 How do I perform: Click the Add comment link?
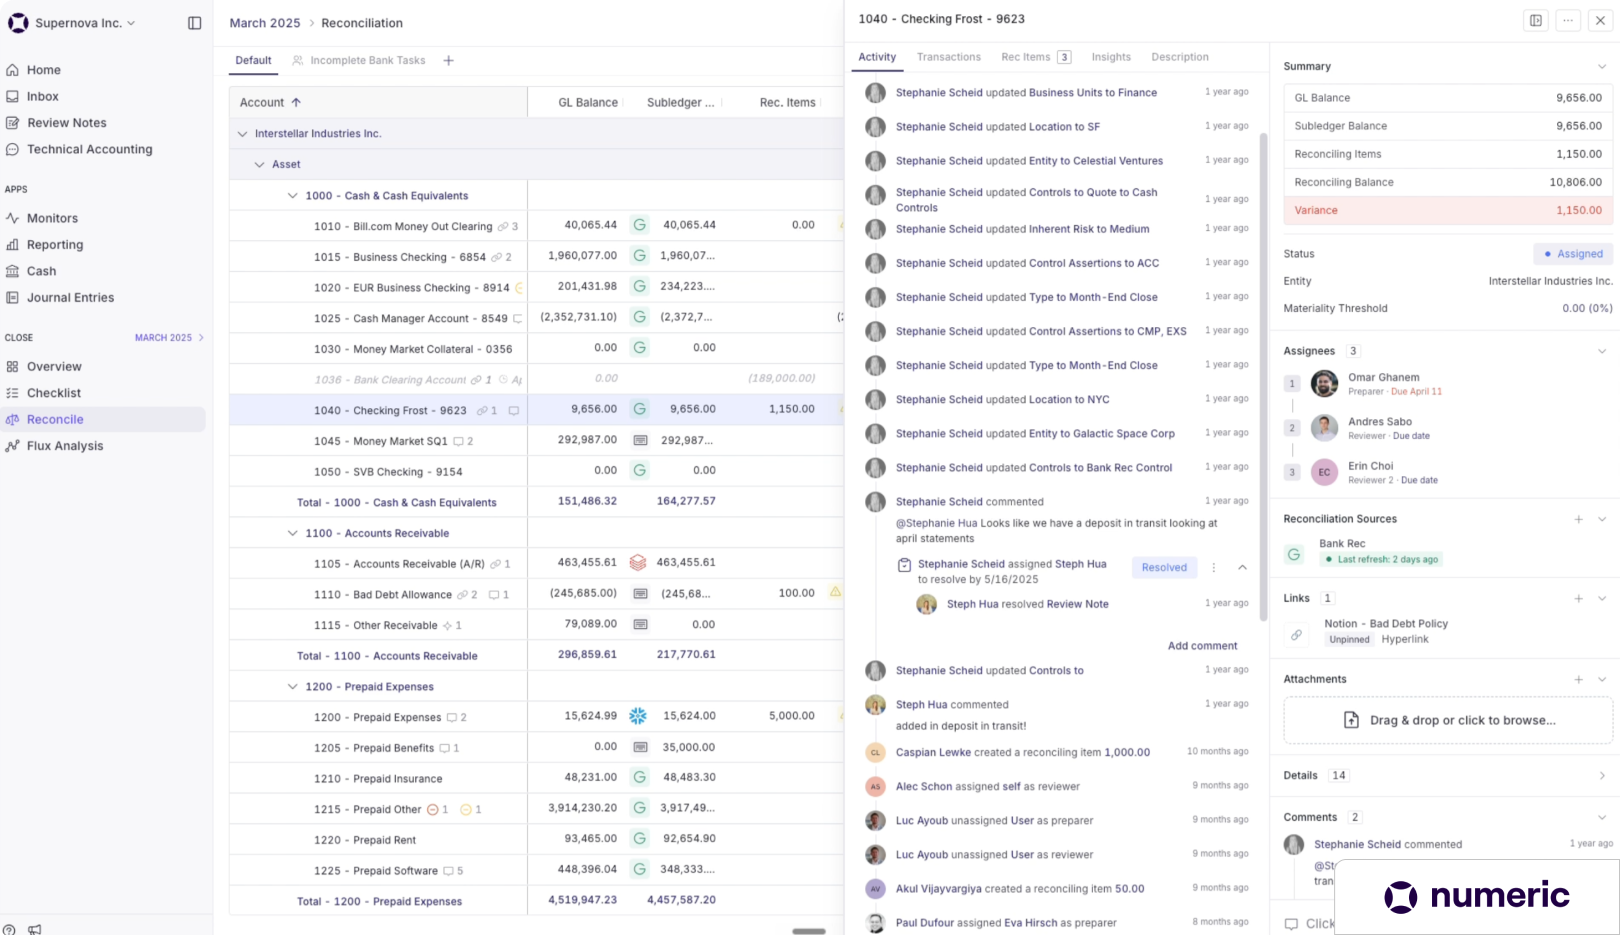click(1202, 646)
